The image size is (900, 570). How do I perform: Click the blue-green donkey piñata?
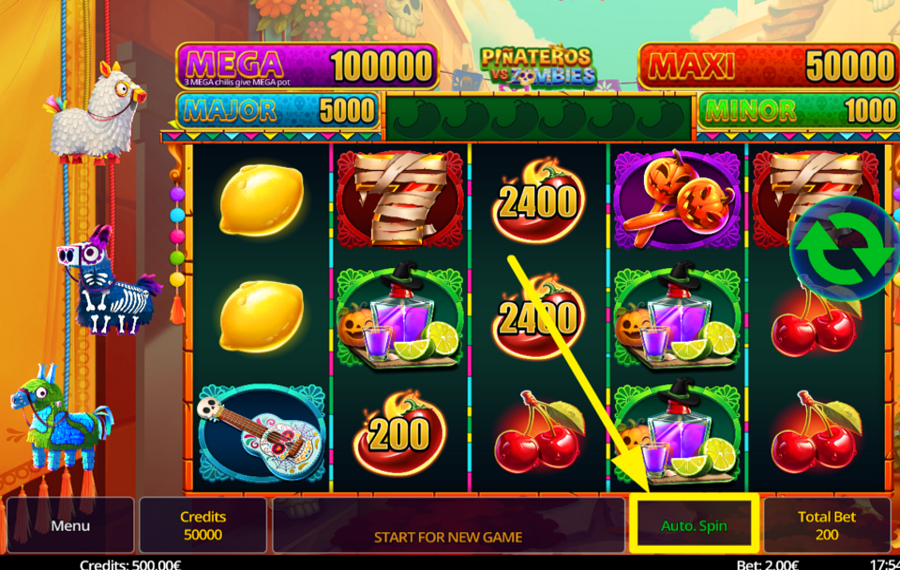(x=61, y=417)
